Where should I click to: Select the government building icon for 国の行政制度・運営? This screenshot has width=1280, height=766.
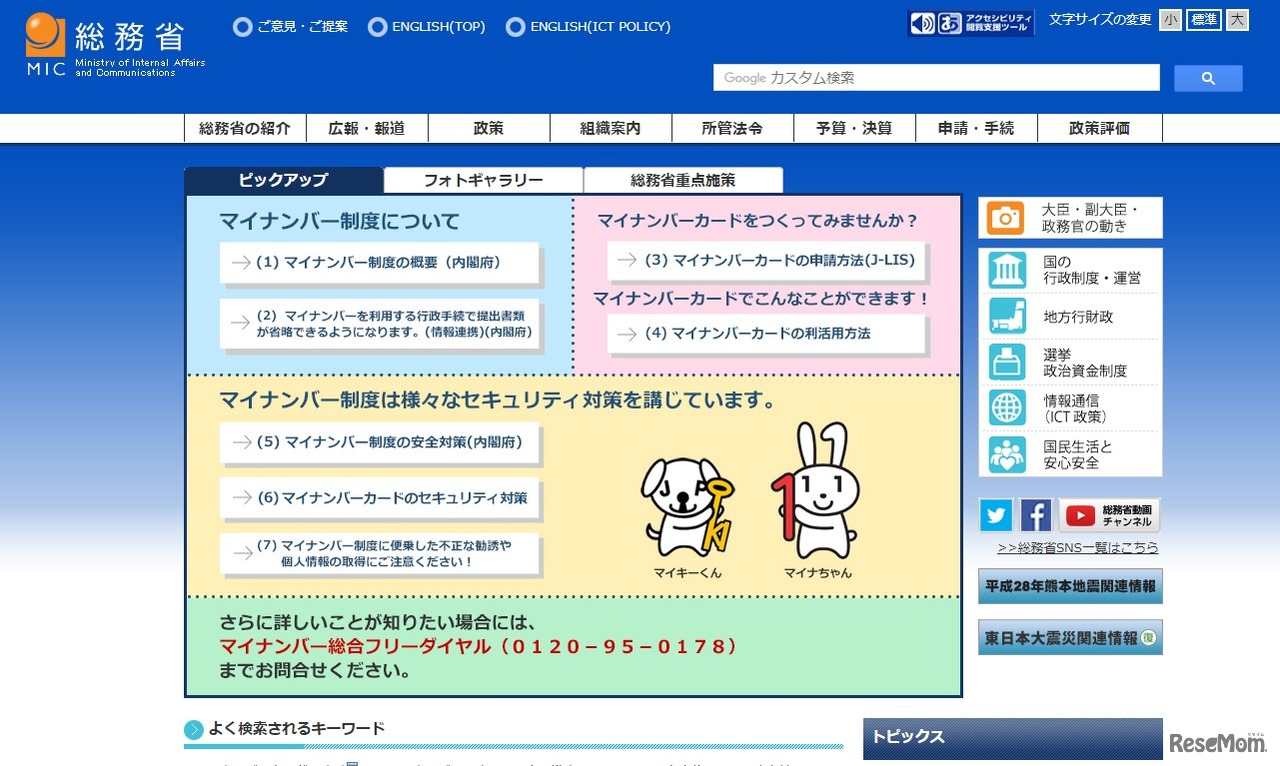1005,270
